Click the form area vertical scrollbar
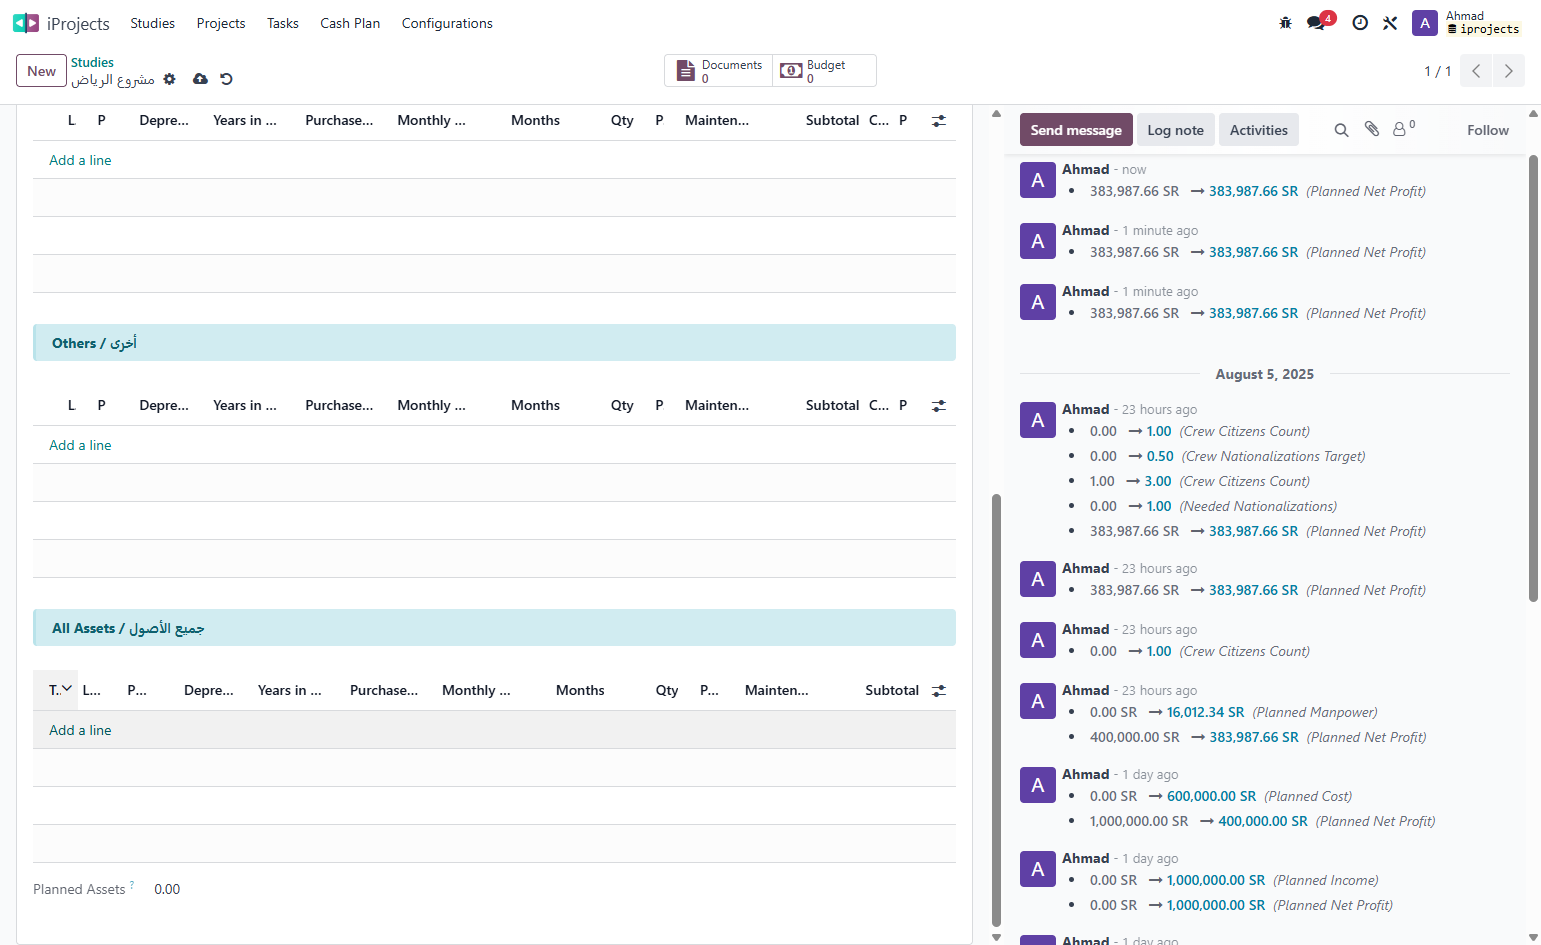The image size is (1541, 945). [x=996, y=710]
